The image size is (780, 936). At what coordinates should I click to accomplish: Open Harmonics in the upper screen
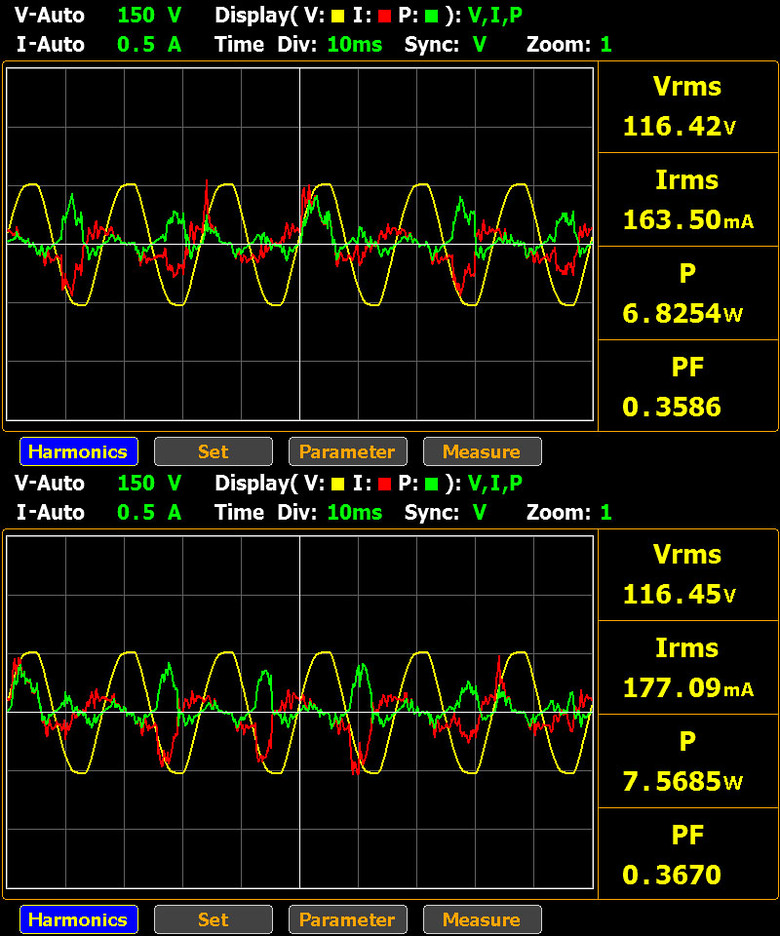[x=79, y=451]
